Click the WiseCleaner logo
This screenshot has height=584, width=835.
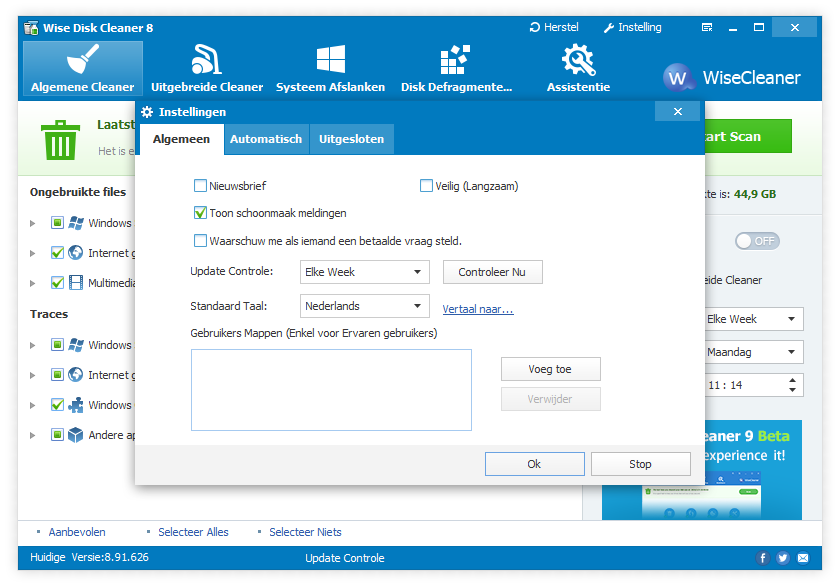732,78
